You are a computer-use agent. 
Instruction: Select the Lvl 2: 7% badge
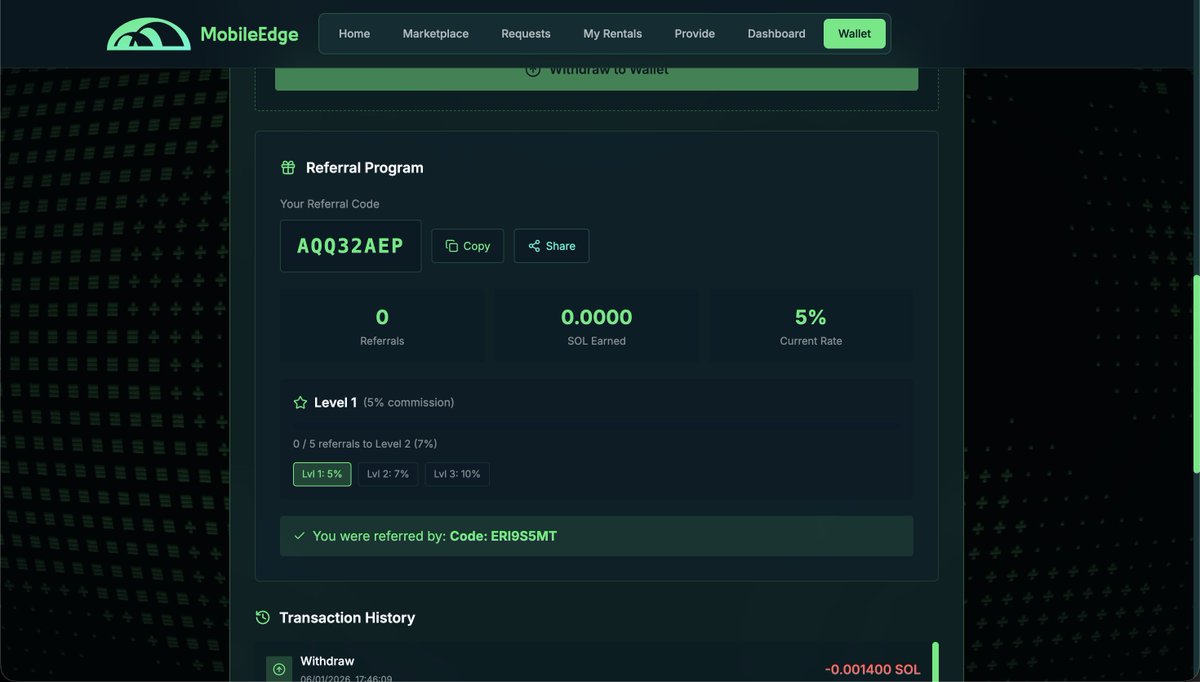[388, 474]
